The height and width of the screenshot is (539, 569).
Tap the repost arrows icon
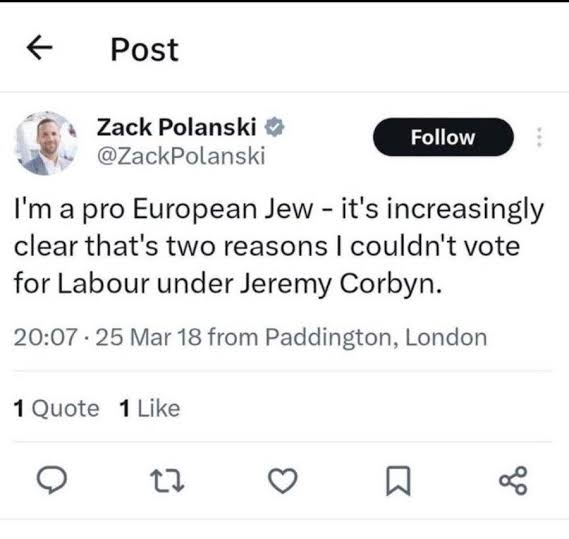click(167, 481)
